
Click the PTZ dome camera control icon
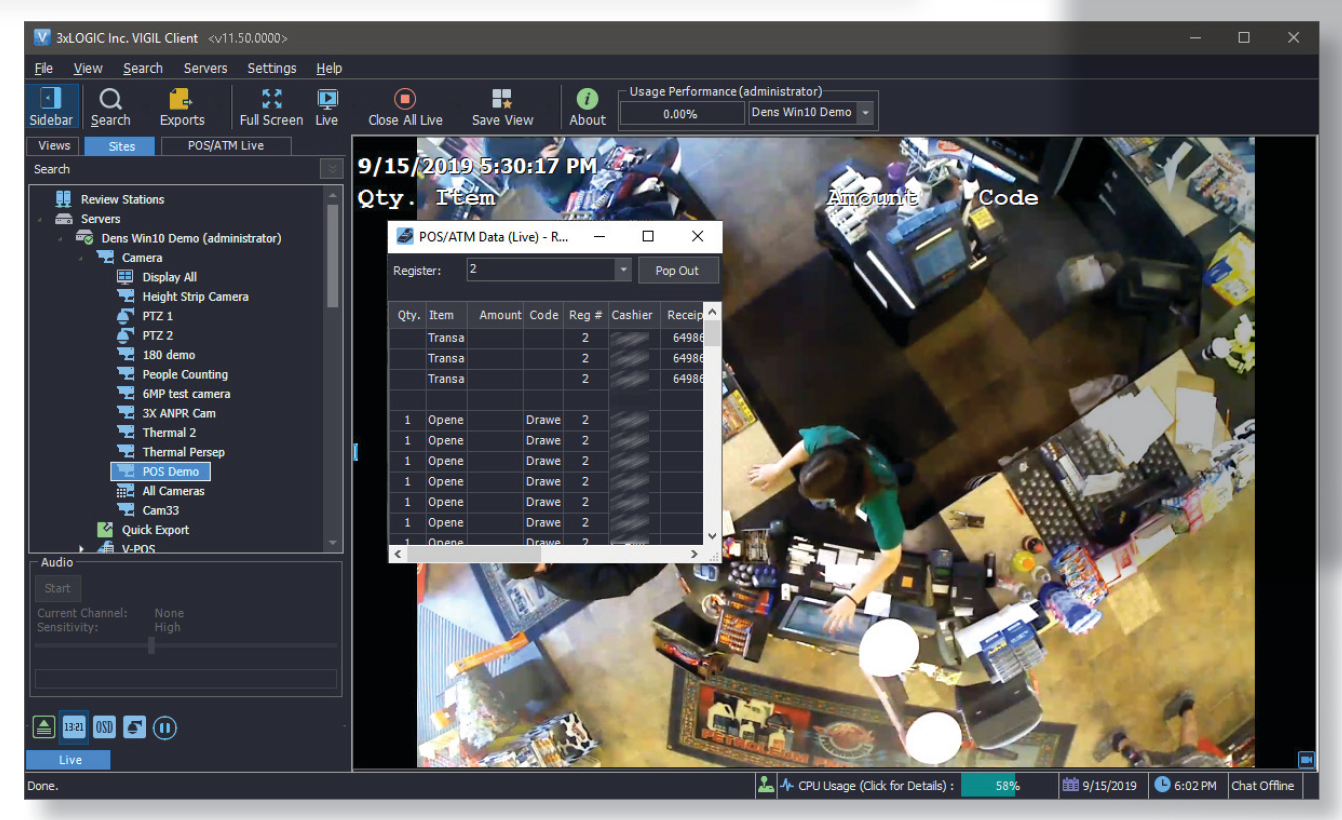click(x=135, y=728)
